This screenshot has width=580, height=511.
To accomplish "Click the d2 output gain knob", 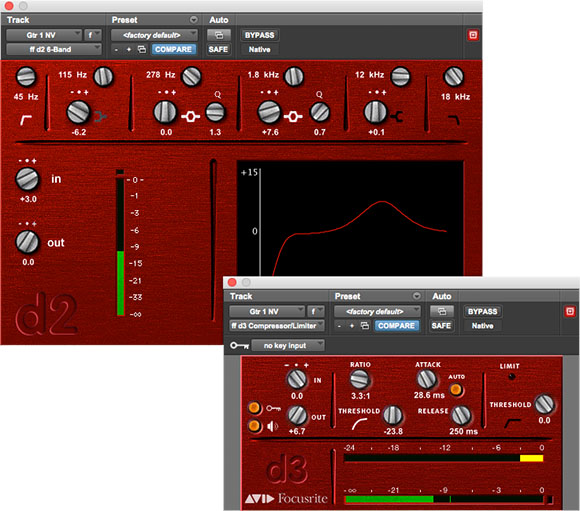I will [x=27, y=242].
